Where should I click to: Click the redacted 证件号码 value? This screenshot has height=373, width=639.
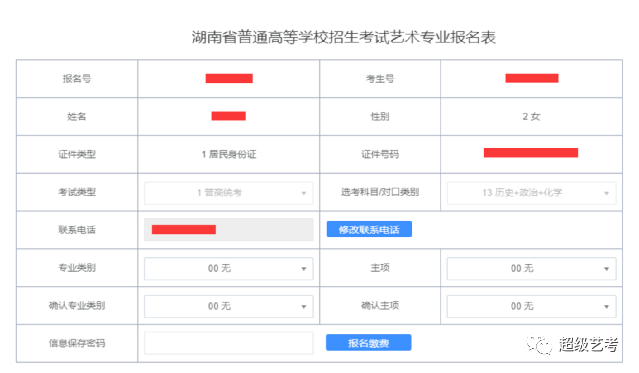tap(531, 153)
